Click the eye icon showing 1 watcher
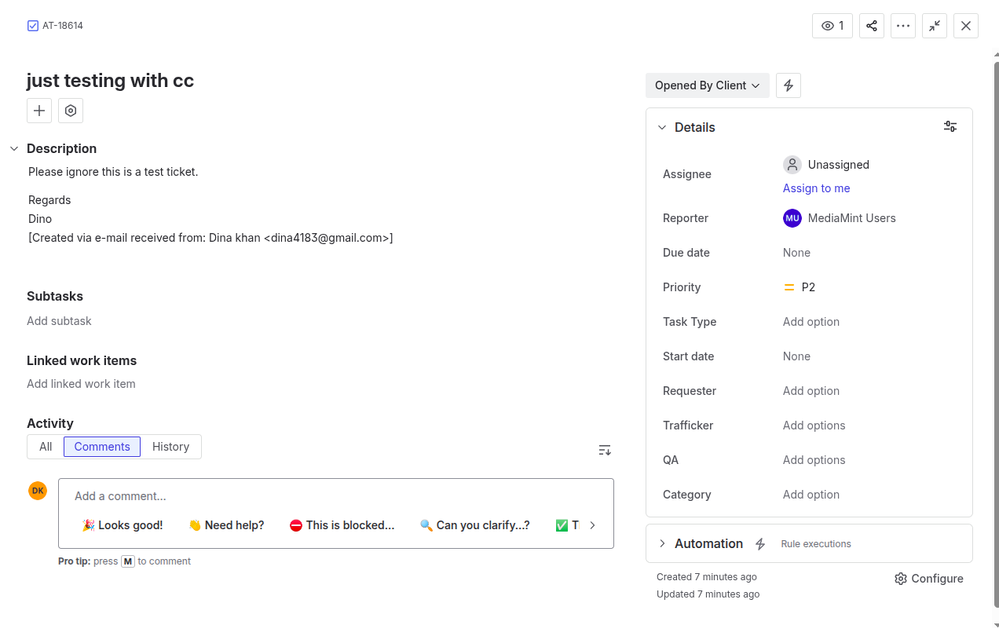 [832, 25]
